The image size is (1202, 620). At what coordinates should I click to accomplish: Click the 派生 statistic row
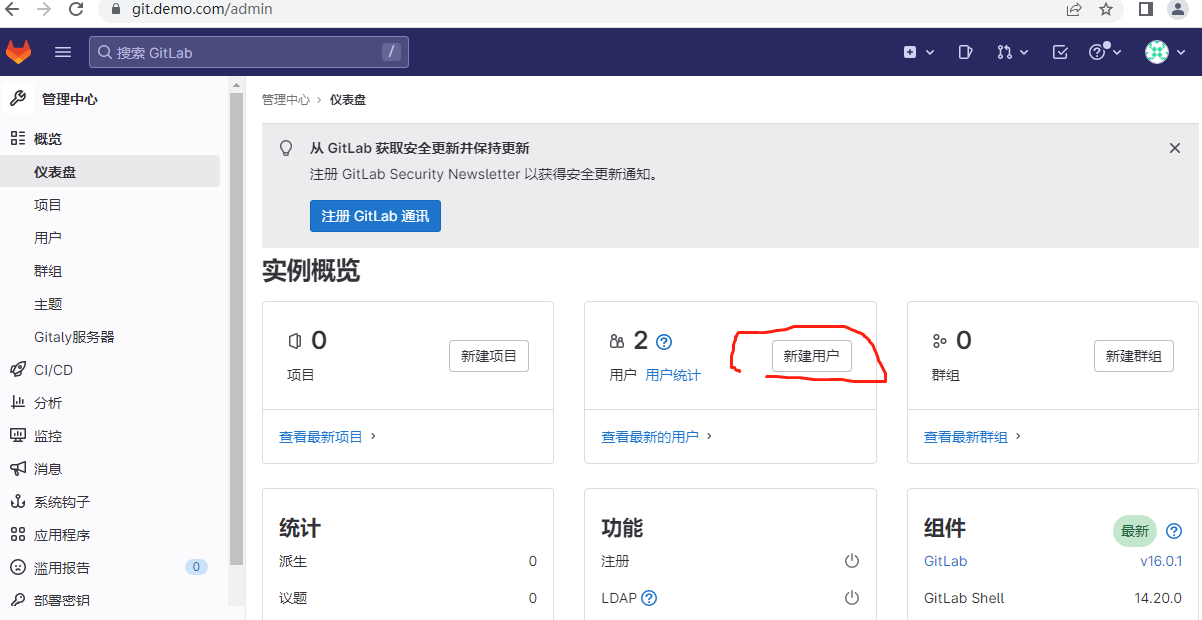[x=408, y=561]
